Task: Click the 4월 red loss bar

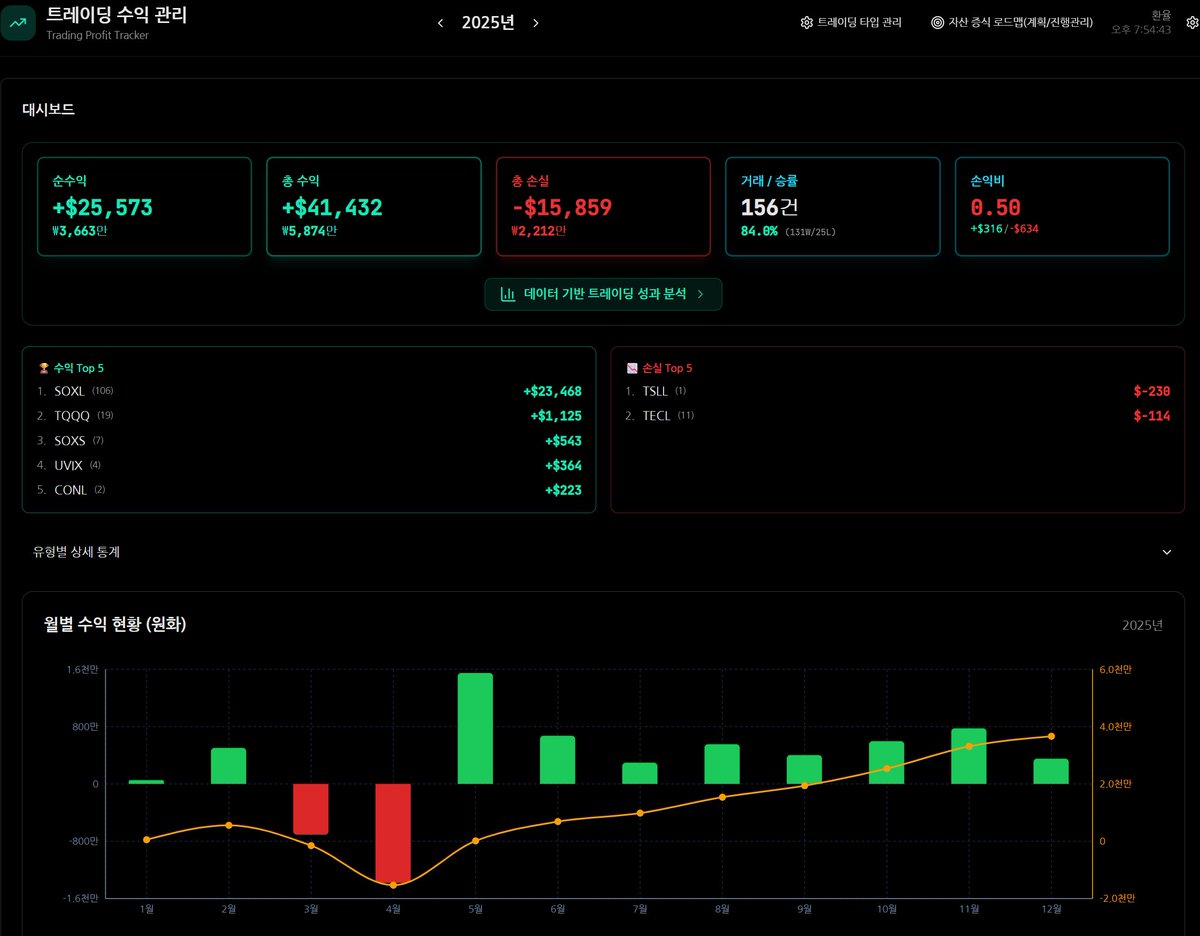Action: coord(393,833)
